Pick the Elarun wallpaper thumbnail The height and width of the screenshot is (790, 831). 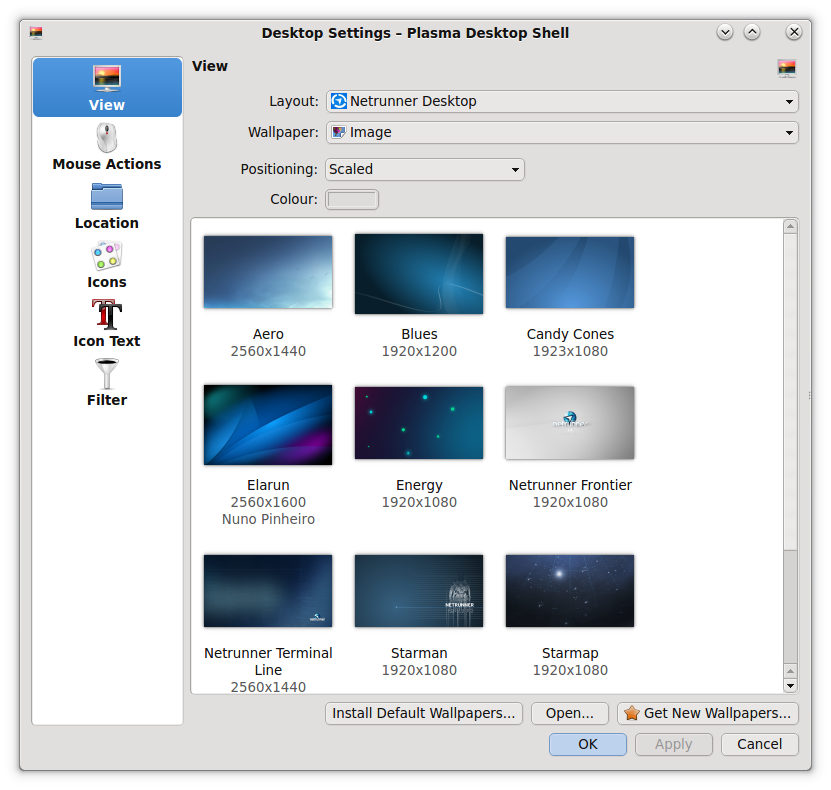click(x=268, y=425)
